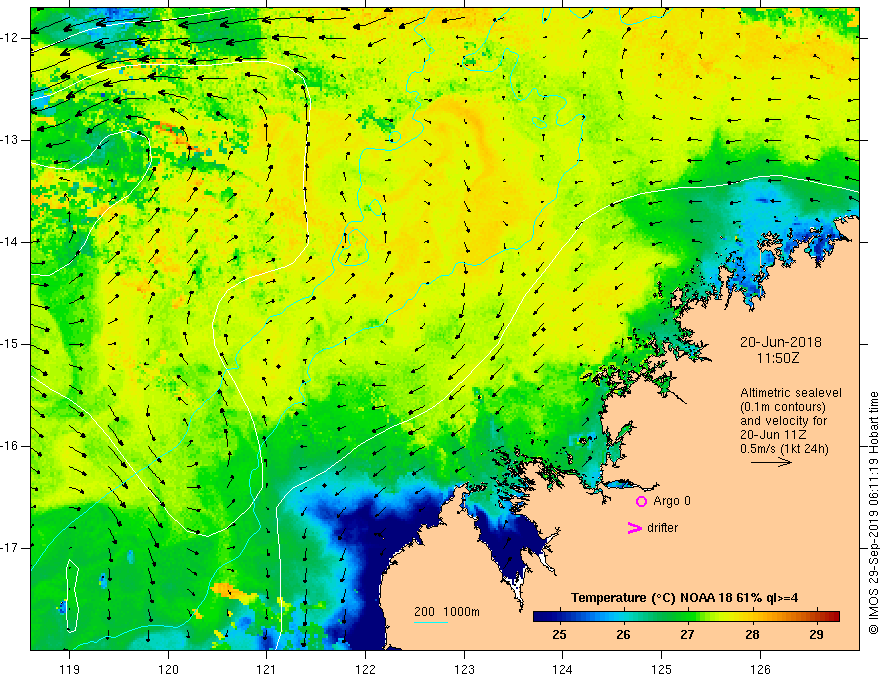Click the '124' longitude axis label

point(563,669)
